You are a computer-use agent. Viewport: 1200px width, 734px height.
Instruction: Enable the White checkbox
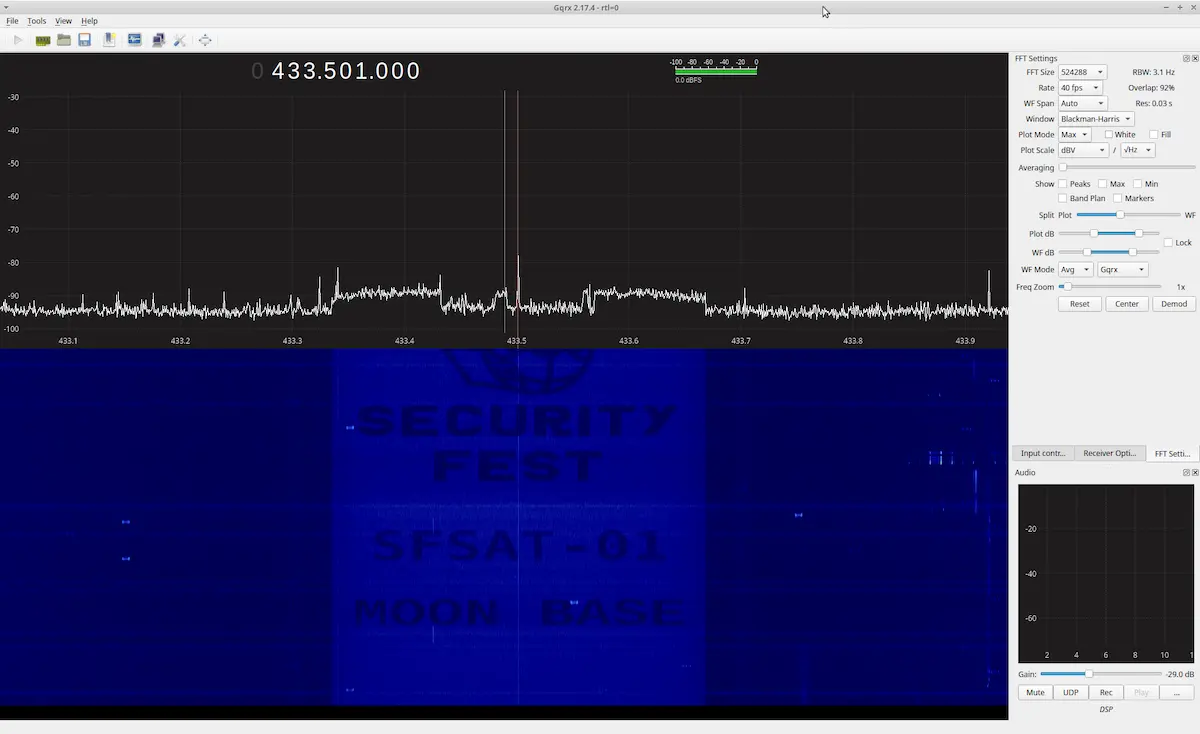pyautogui.click(x=1109, y=134)
